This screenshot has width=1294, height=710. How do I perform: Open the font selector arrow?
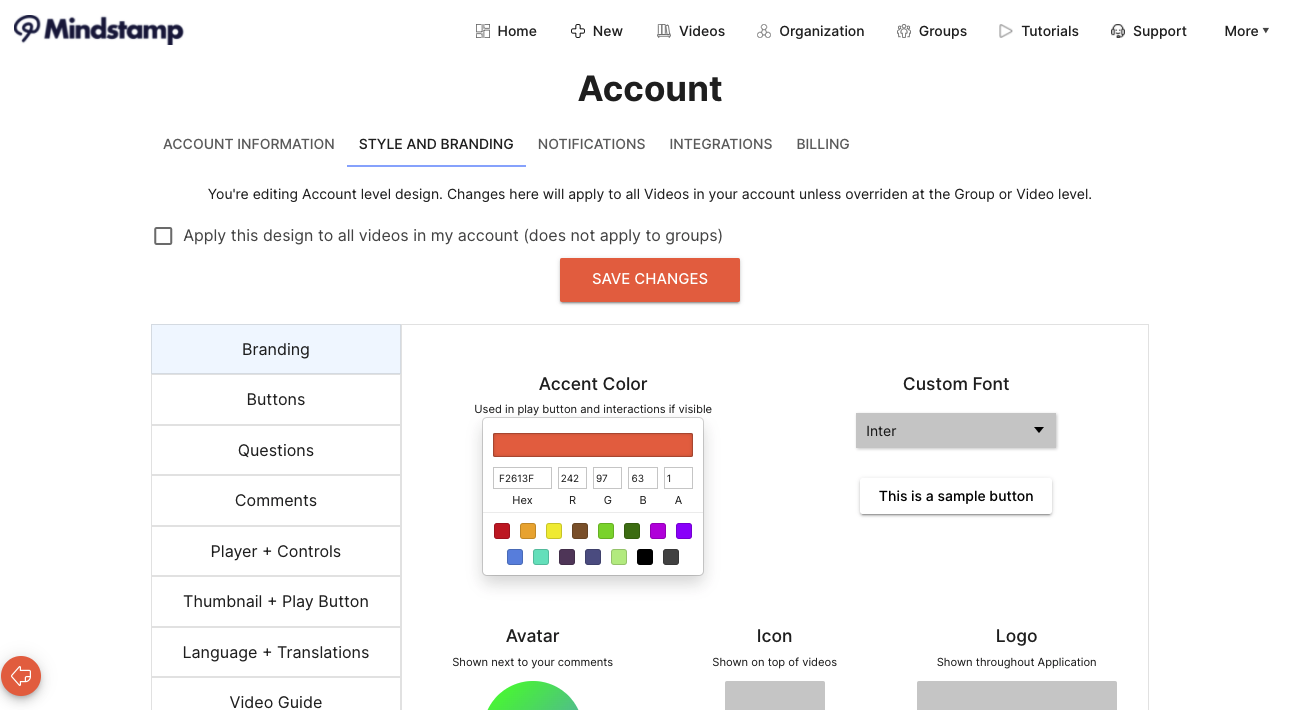pyautogui.click(x=1039, y=430)
